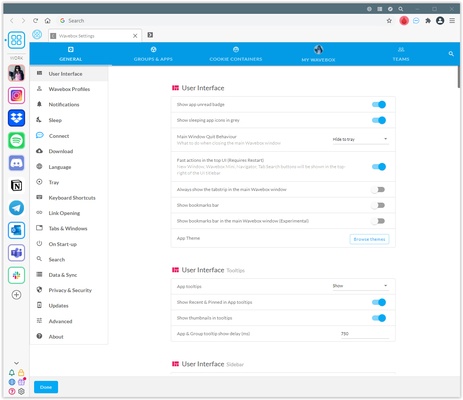Image resolution: width=463 pixels, height=400 pixels.
Task: Toggle Fast actions in the top UI
Action: coord(379,167)
